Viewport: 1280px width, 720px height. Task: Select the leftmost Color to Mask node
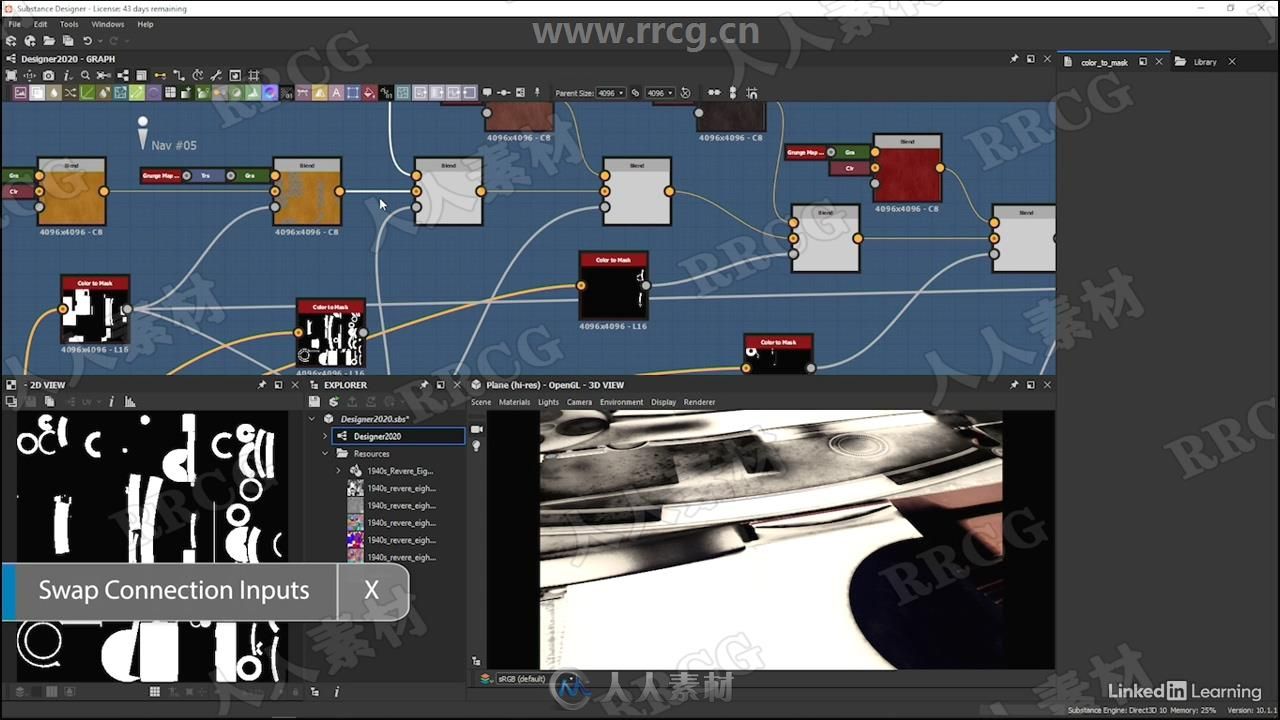coord(95,310)
